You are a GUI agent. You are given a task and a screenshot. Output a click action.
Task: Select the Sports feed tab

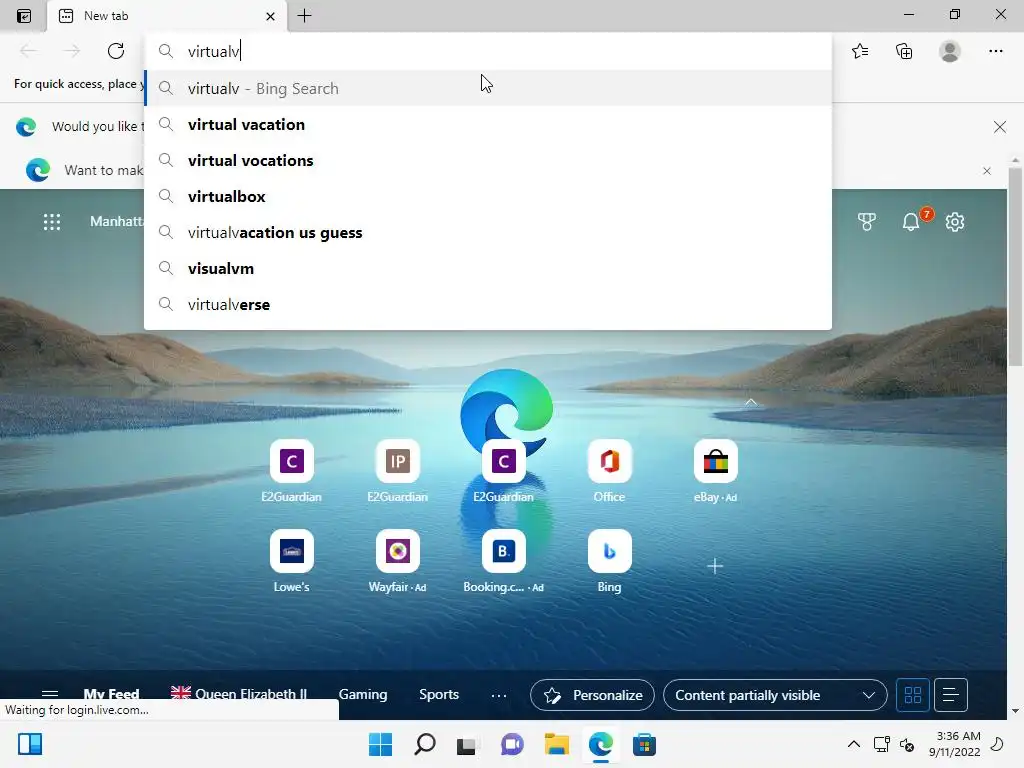(x=439, y=694)
